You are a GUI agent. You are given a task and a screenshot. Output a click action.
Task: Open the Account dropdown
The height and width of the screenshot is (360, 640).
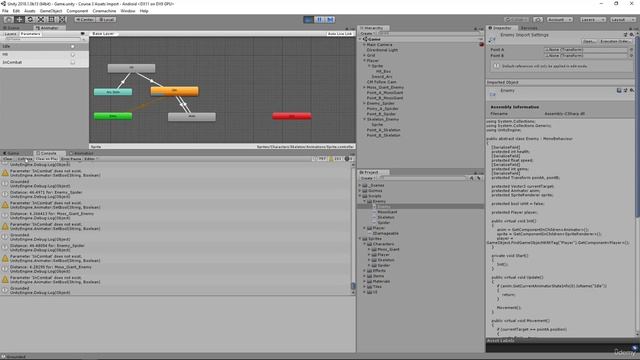pyautogui.click(x=559, y=19)
